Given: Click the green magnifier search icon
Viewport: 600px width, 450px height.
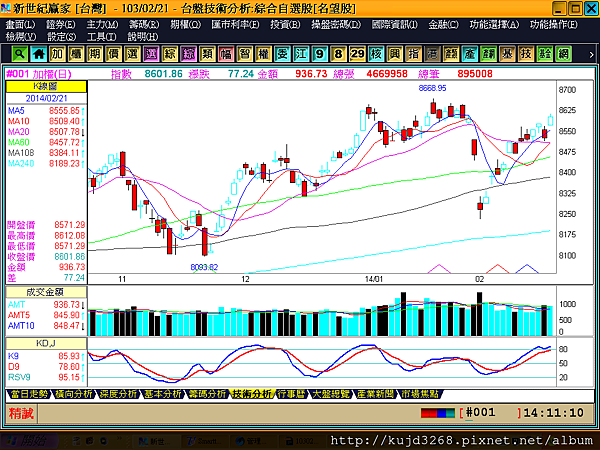Looking at the screenshot, I should pos(20,54).
